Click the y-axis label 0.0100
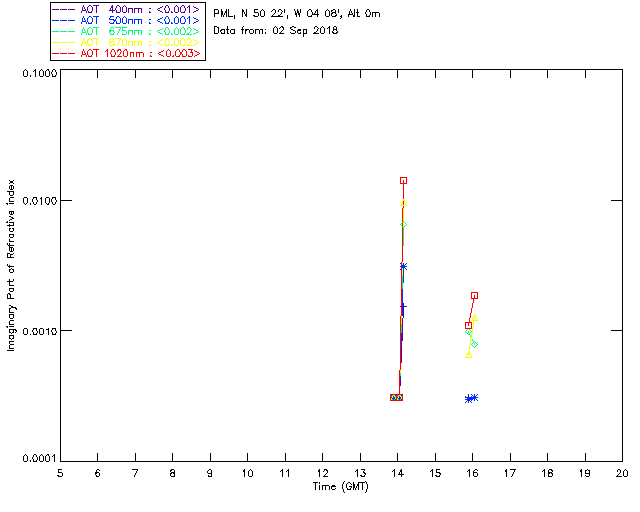Image resolution: width=640 pixels, height=512 pixels. tap(40, 201)
